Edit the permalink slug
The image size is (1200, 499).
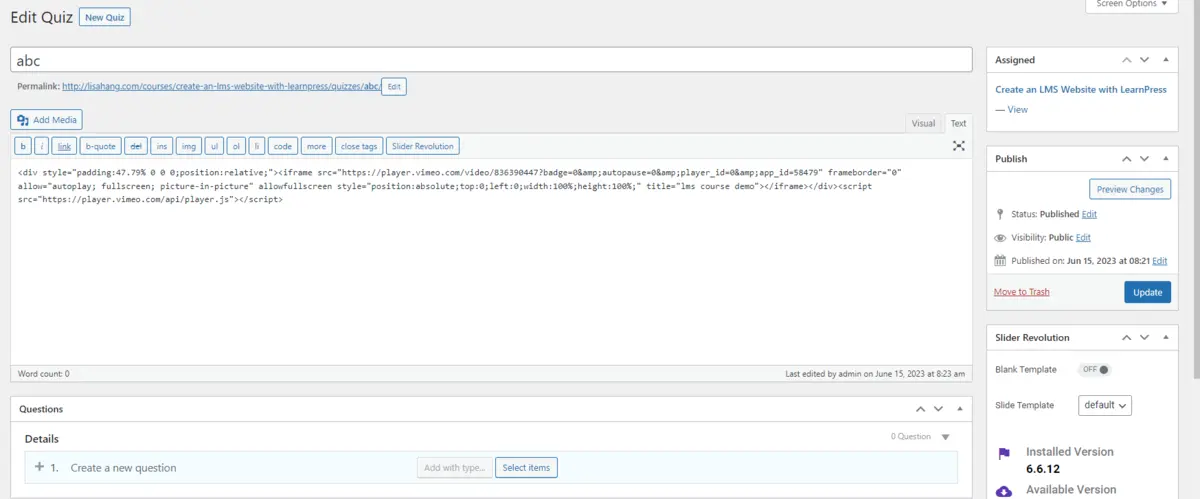(x=394, y=87)
